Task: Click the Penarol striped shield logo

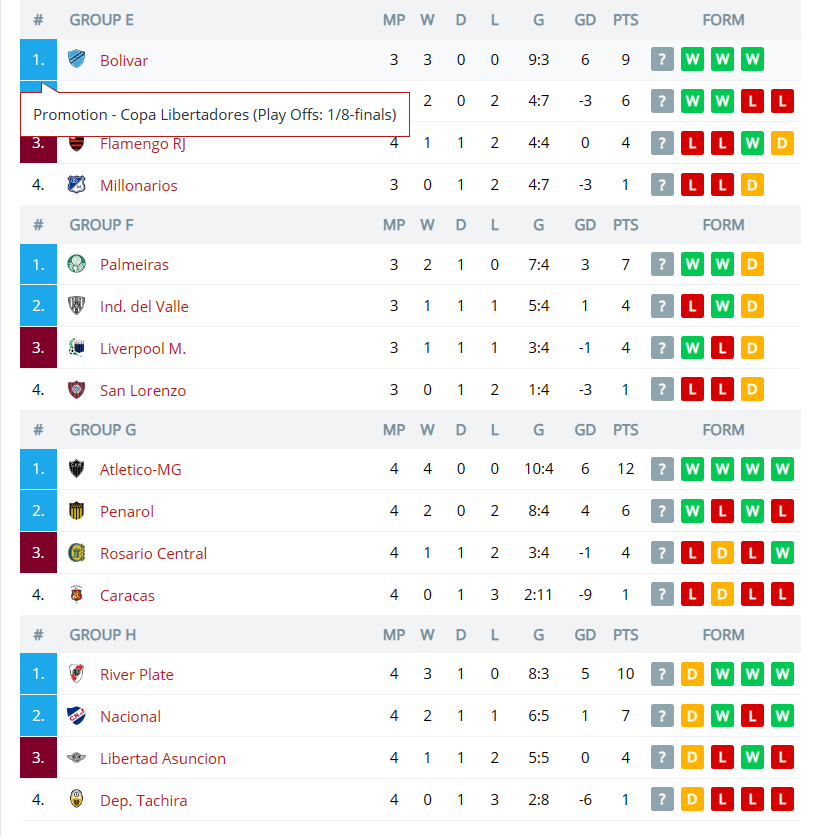Action: point(77,511)
